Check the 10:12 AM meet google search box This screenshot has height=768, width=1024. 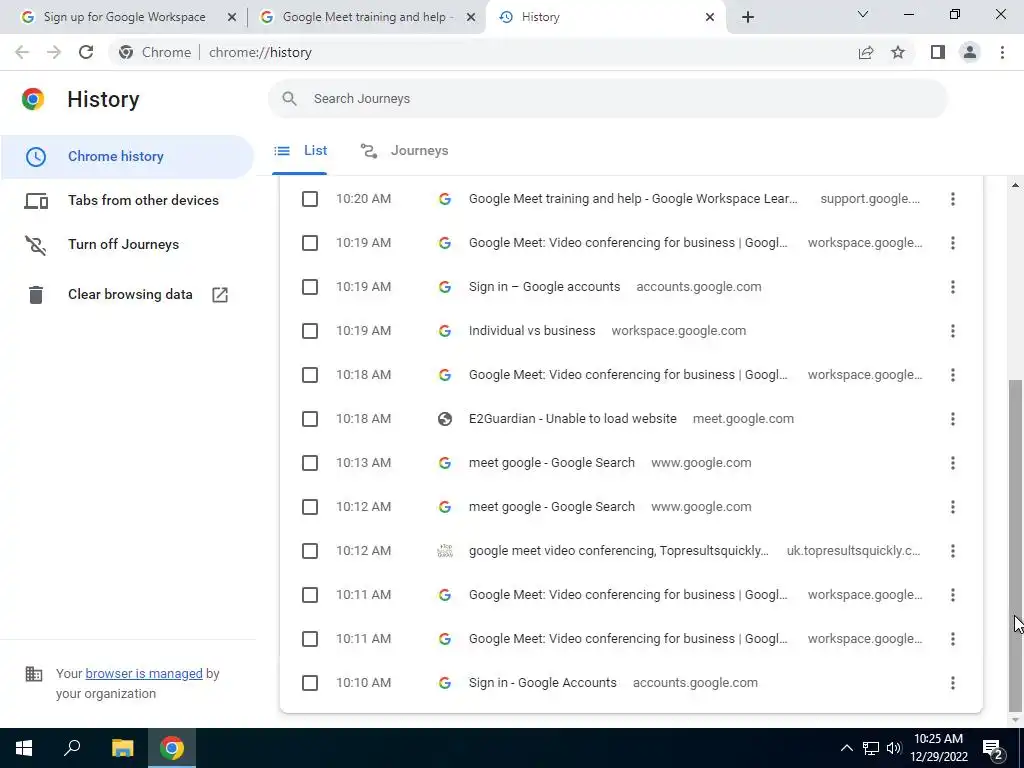310,507
